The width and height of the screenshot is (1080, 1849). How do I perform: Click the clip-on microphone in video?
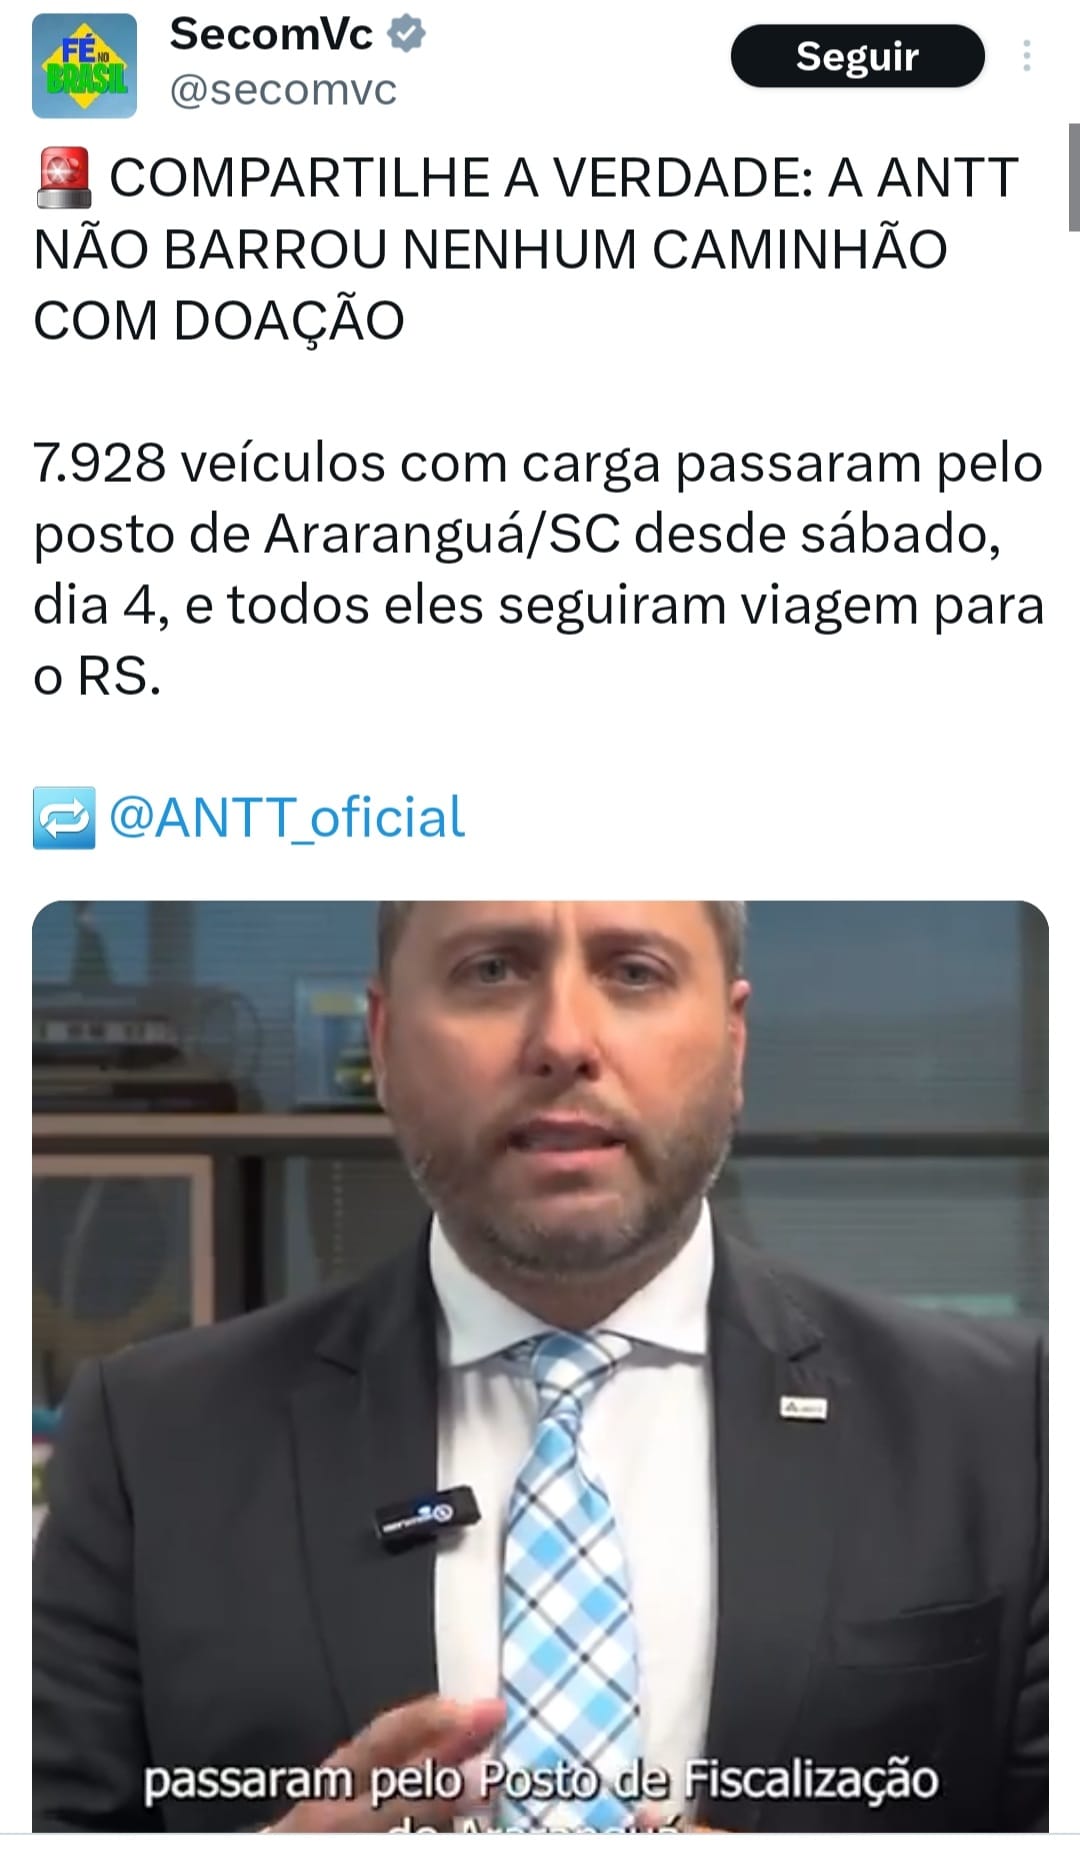[x=428, y=1519]
